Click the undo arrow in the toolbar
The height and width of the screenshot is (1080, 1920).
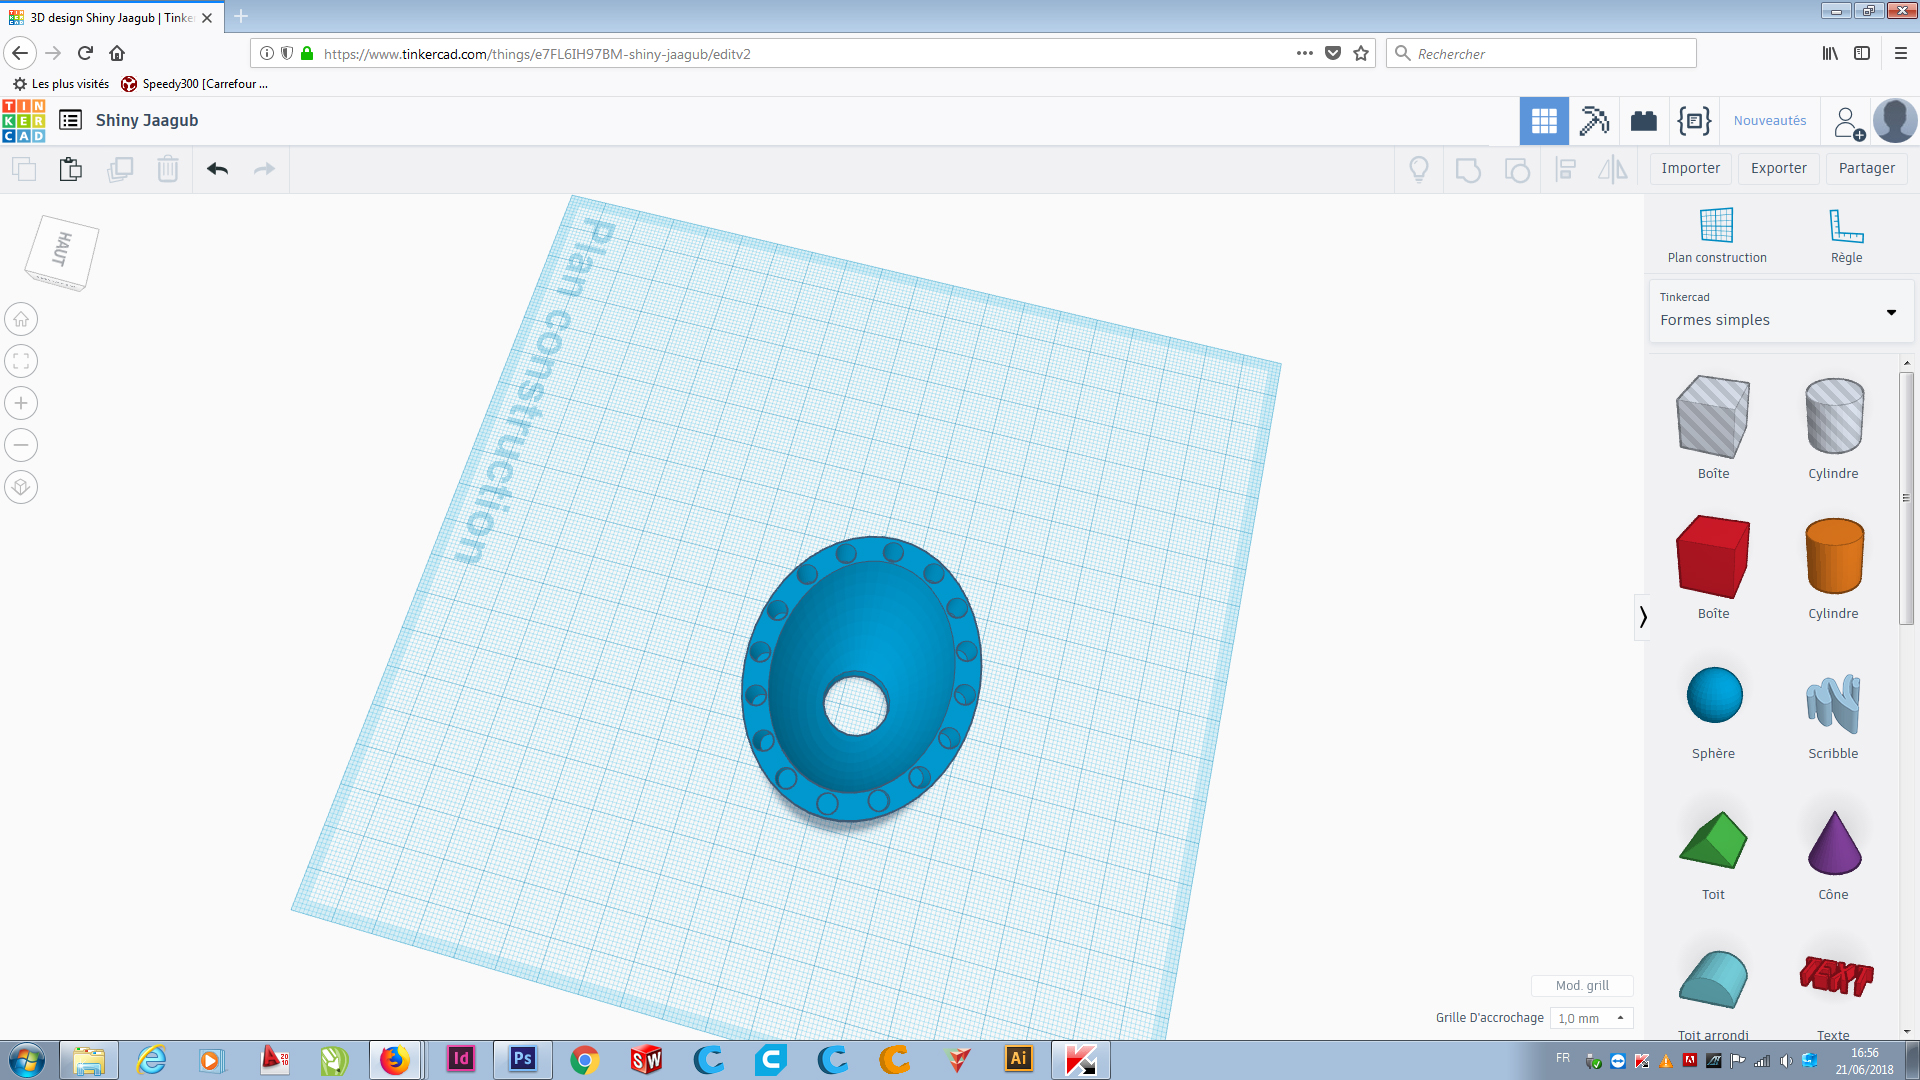pos(217,169)
